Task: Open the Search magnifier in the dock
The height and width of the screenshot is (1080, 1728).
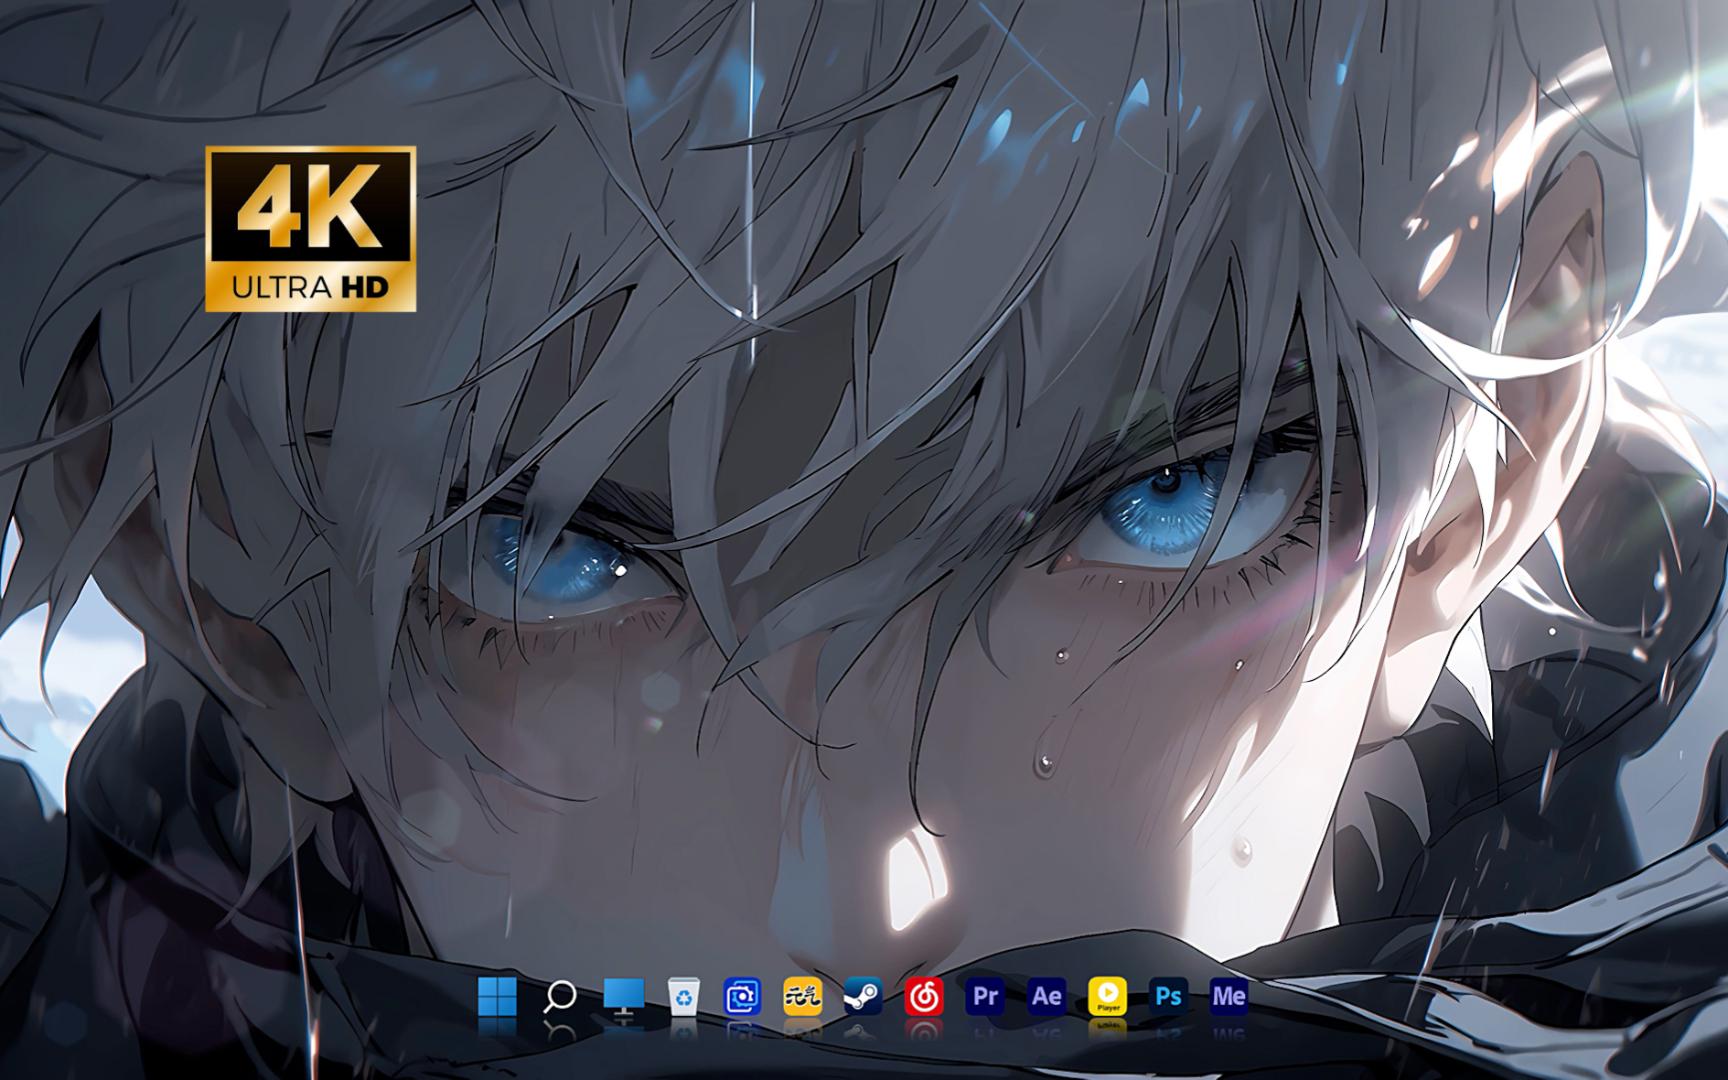Action: pos(560,996)
